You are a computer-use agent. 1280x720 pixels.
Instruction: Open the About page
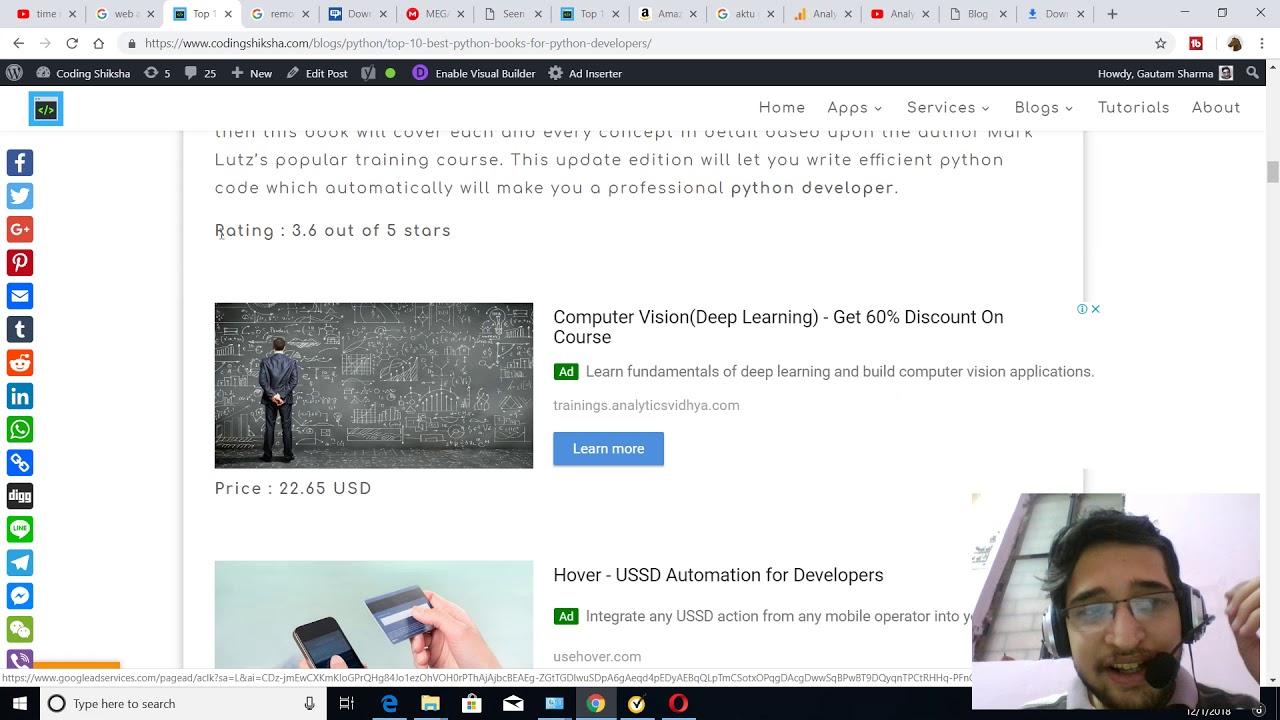[x=1215, y=108]
